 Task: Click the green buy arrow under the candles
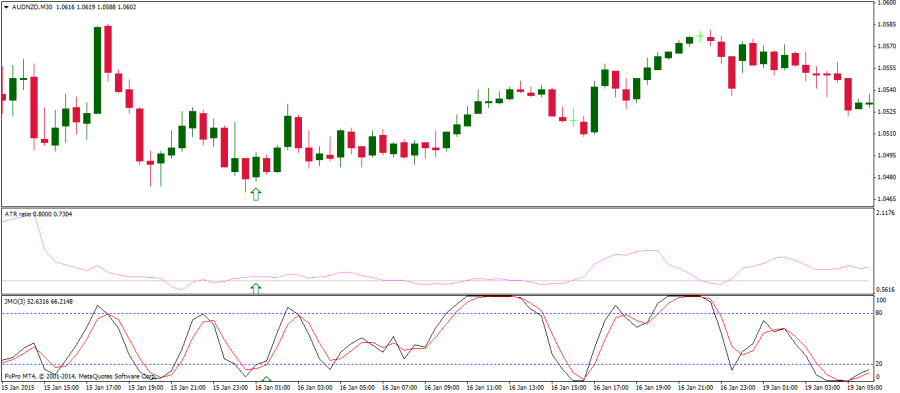pos(256,194)
